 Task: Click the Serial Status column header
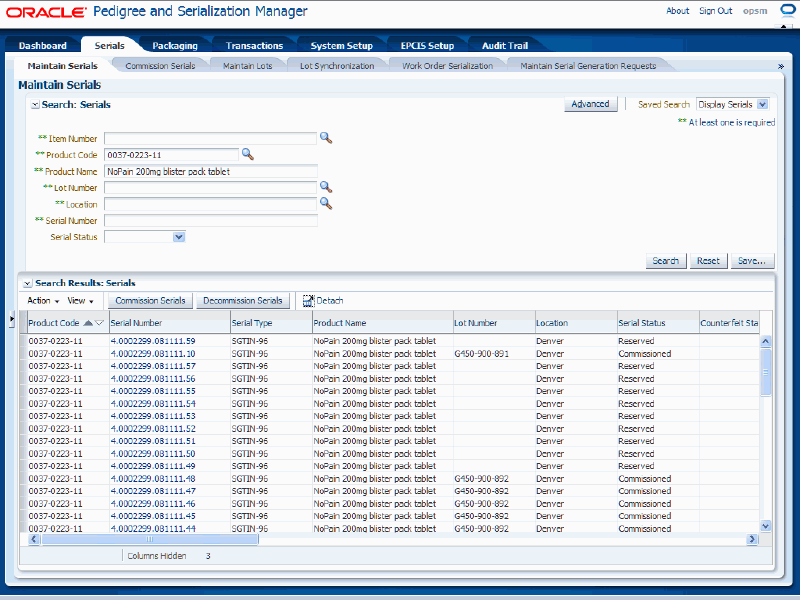coord(658,323)
